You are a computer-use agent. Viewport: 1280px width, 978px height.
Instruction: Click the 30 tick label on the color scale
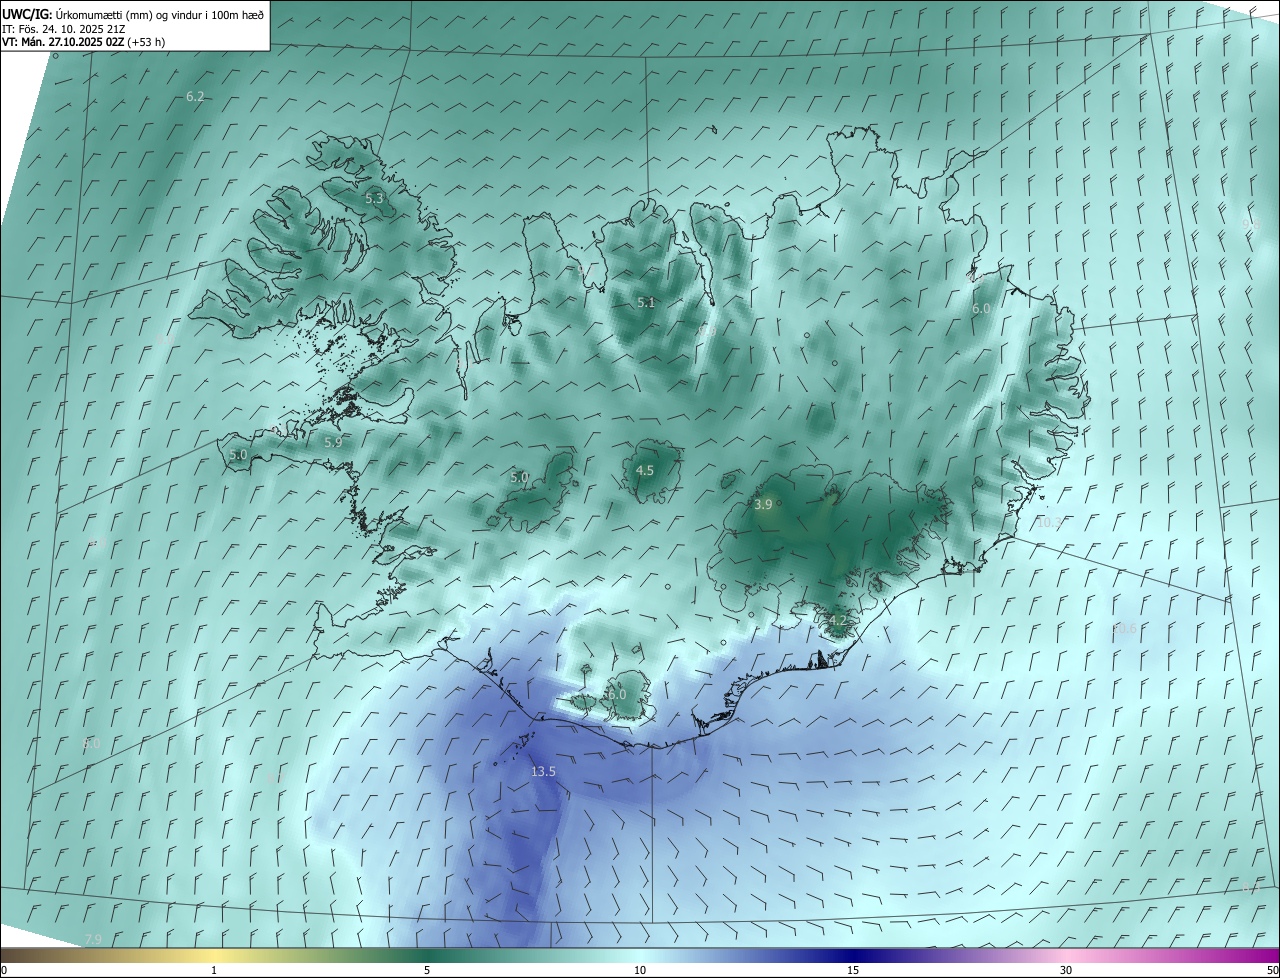(x=1066, y=970)
